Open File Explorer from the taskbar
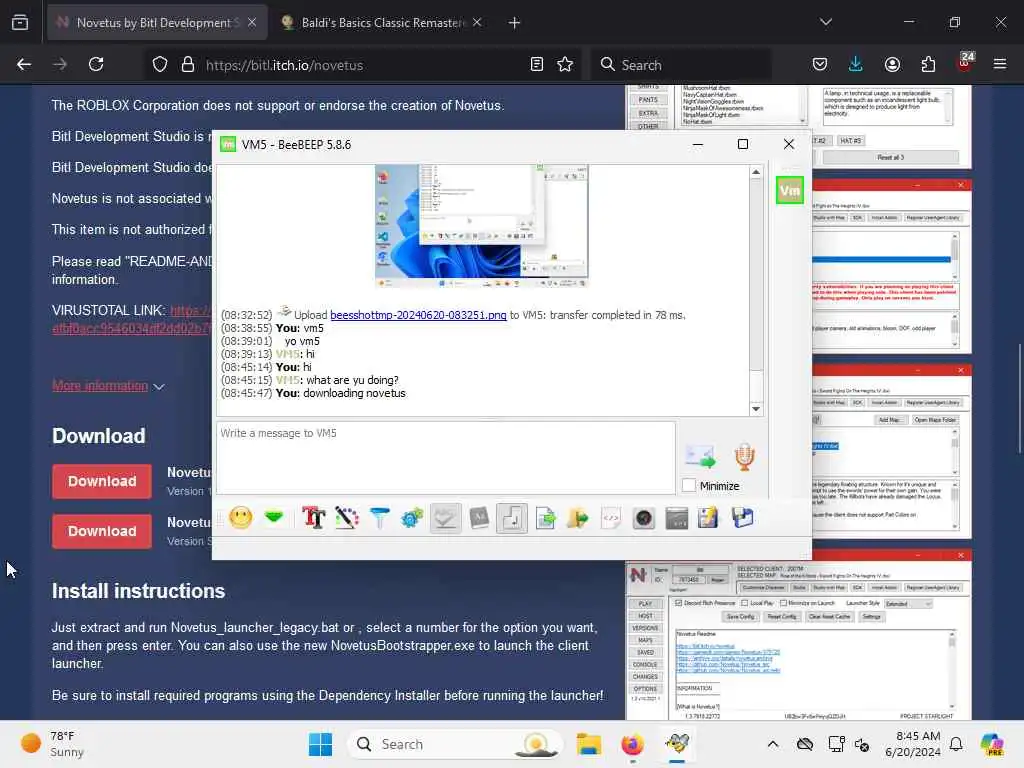This screenshot has width=1024, height=768. tap(588, 744)
